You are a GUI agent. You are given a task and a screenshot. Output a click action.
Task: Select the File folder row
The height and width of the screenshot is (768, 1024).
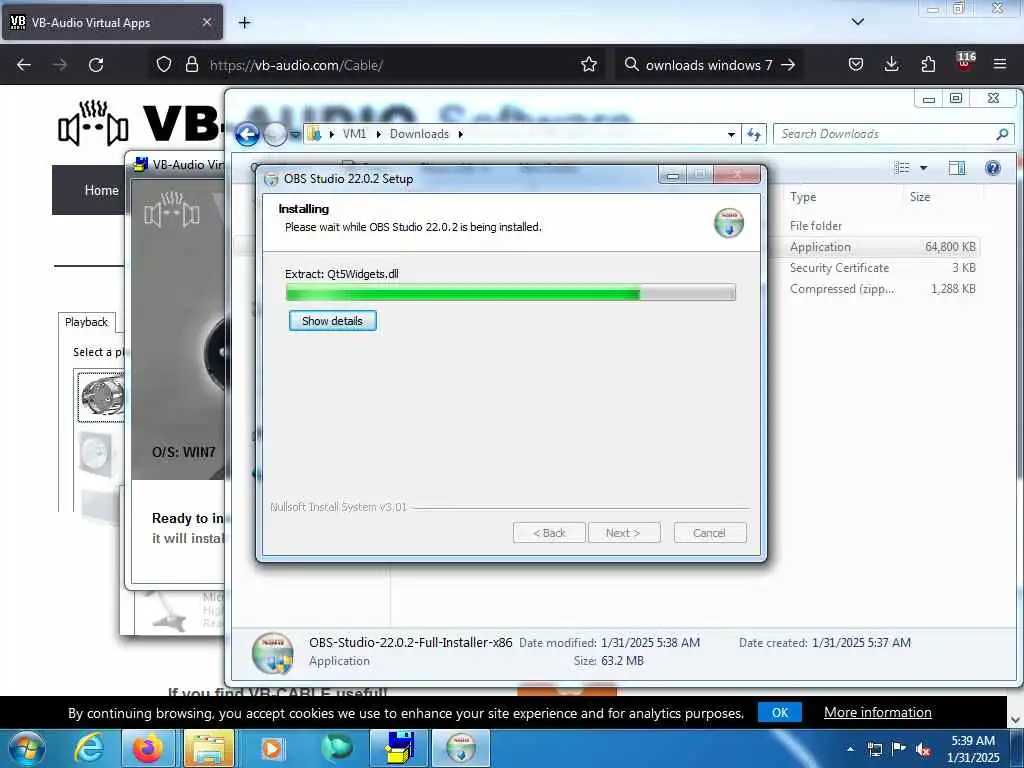(882, 226)
